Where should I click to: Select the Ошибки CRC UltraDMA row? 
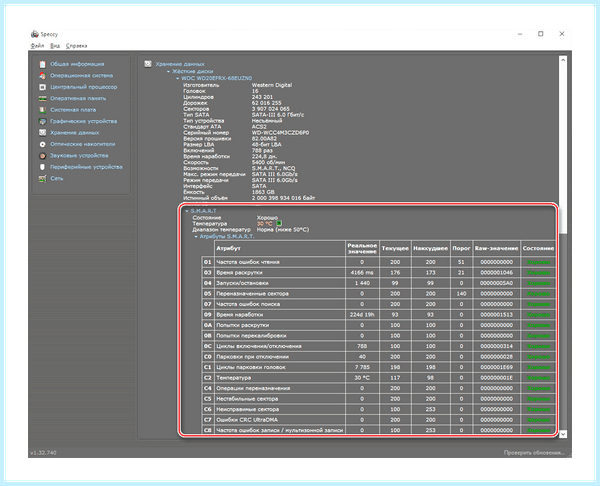click(378, 420)
